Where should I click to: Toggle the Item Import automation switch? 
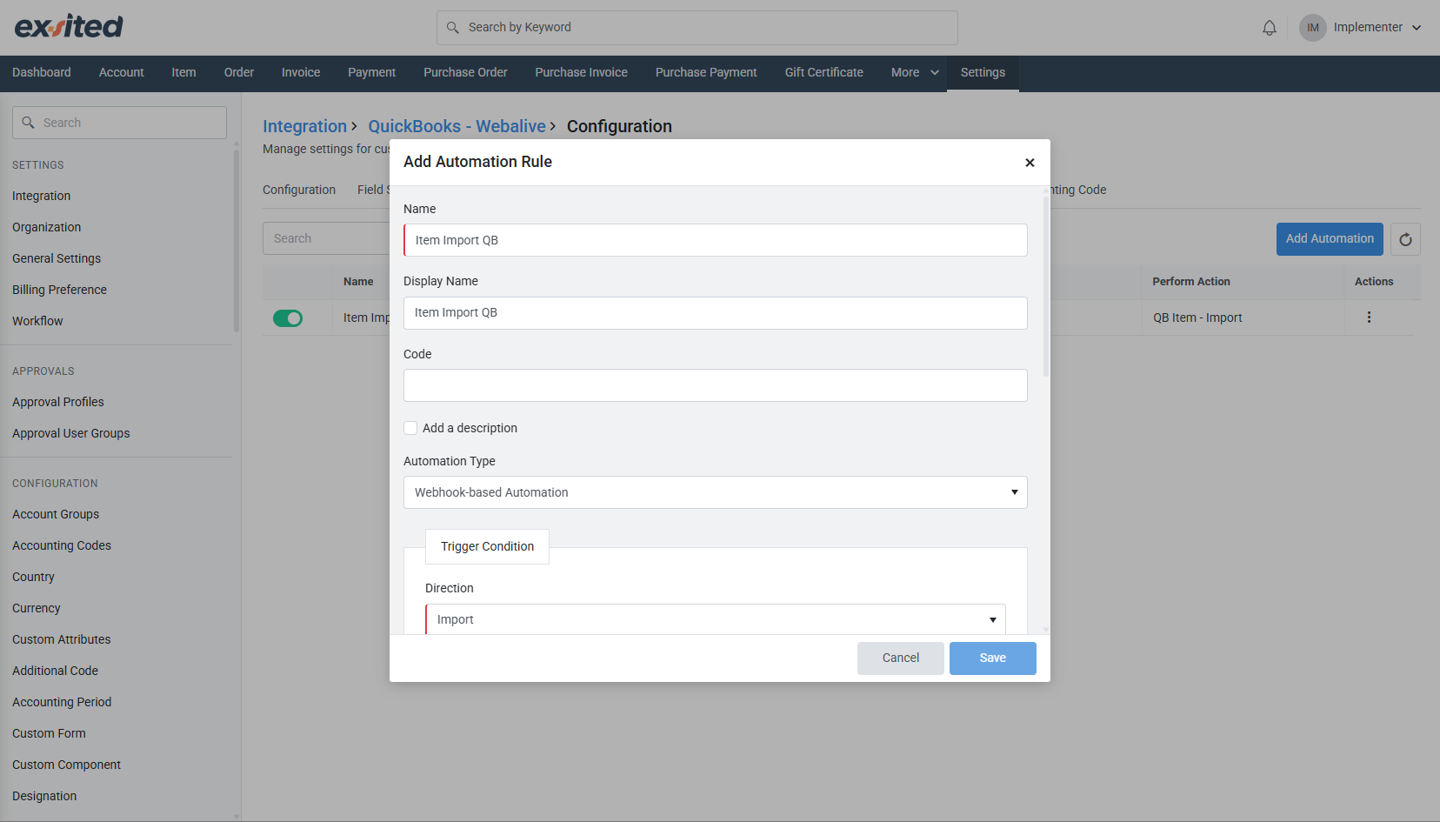coord(288,318)
